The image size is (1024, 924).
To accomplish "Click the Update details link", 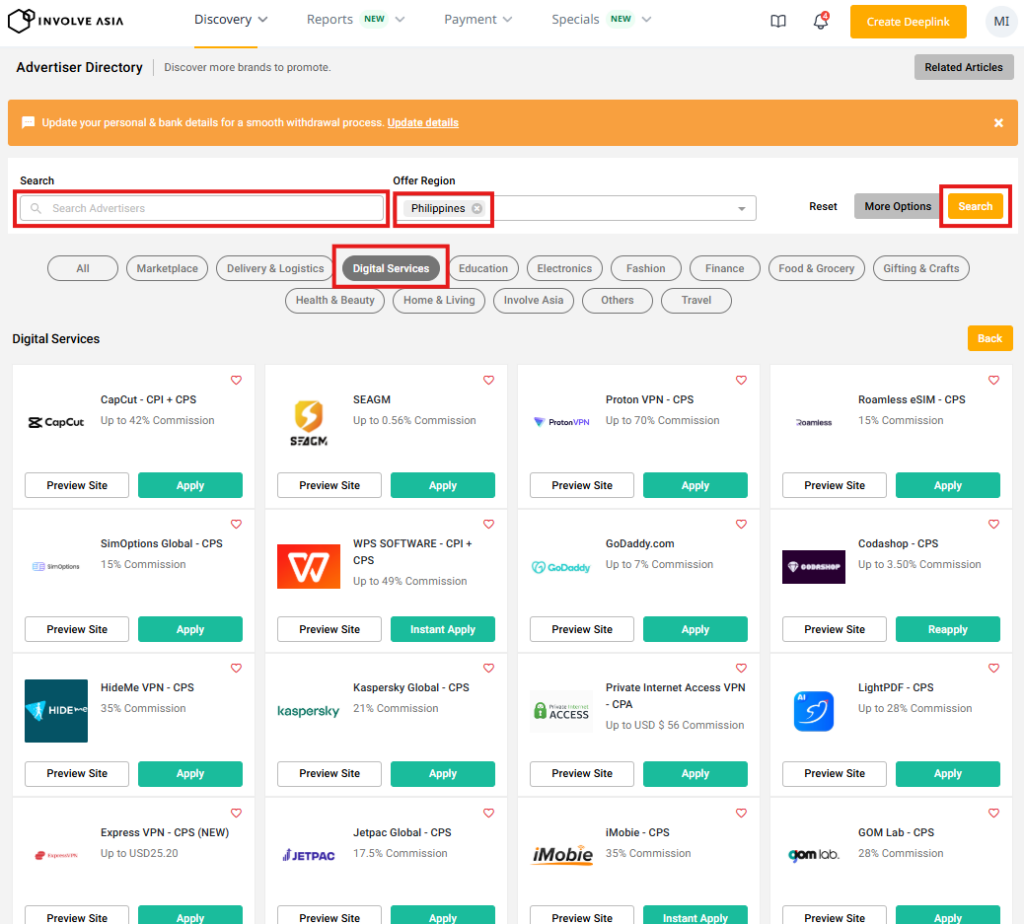I will 423,123.
